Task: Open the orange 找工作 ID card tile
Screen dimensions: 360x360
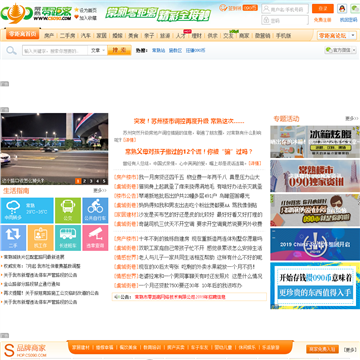Action: (41, 238)
